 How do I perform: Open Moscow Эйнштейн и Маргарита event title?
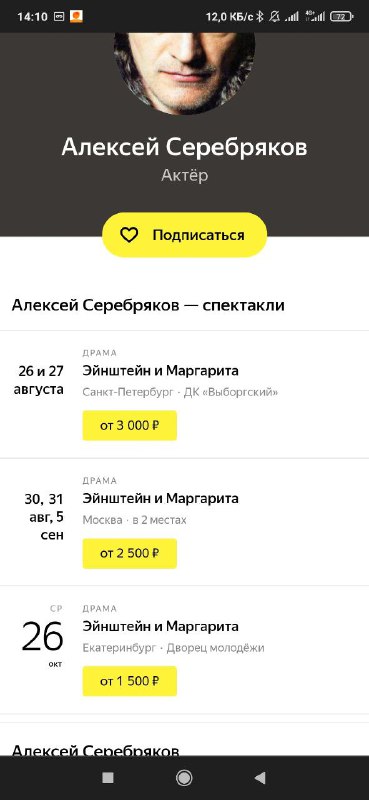[x=160, y=498]
